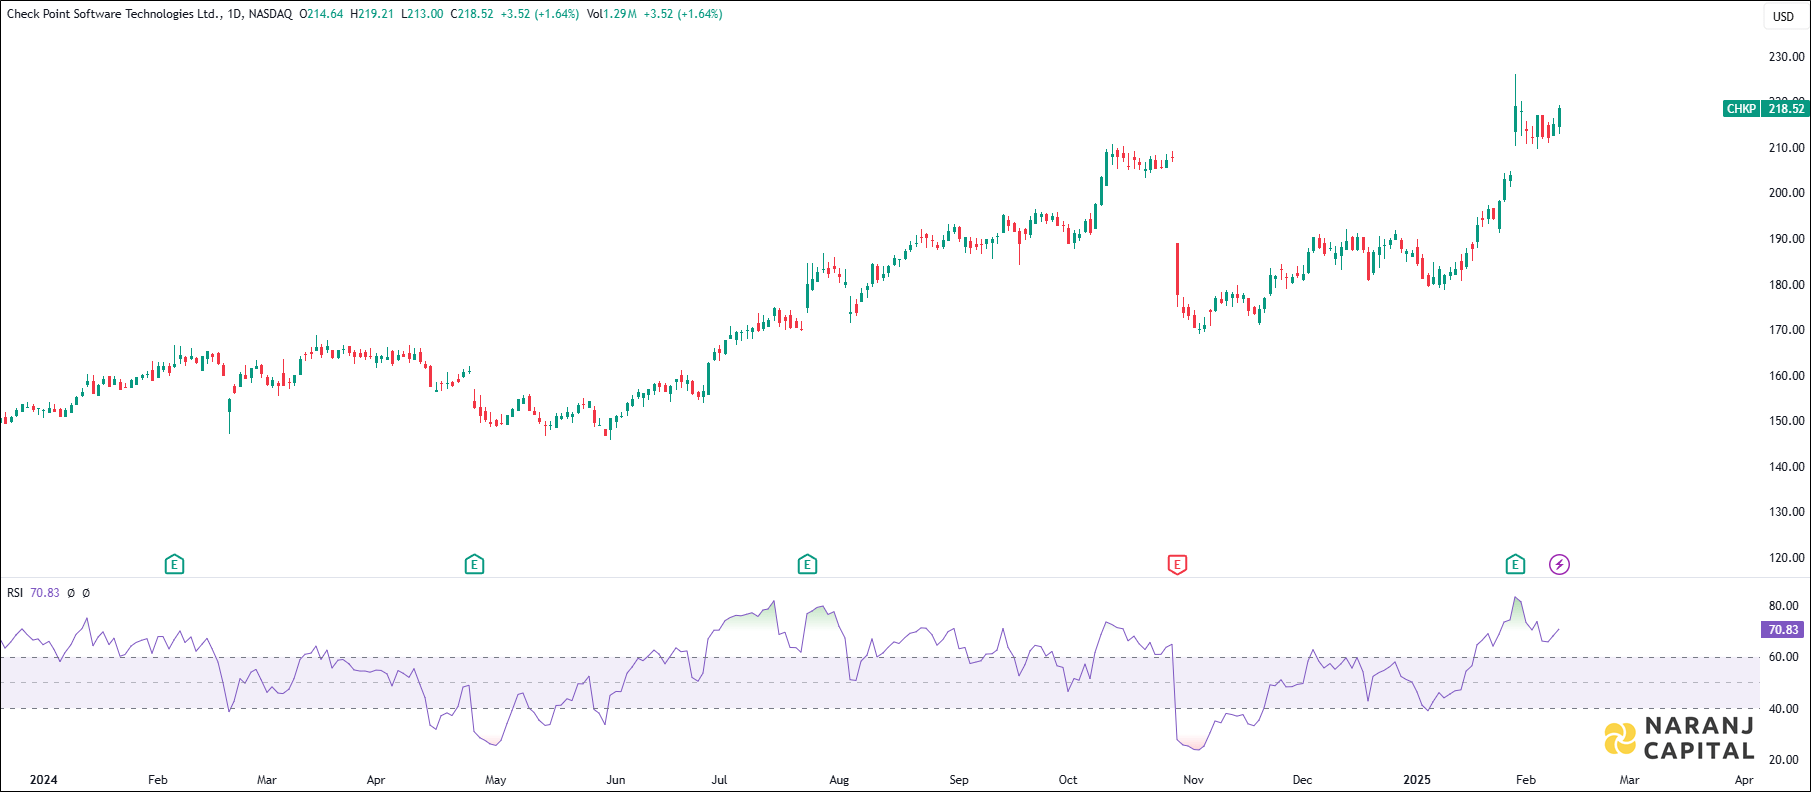The image size is (1811, 792).
Task: Click the 40.00 RSI axis label
Action: click(x=1784, y=709)
